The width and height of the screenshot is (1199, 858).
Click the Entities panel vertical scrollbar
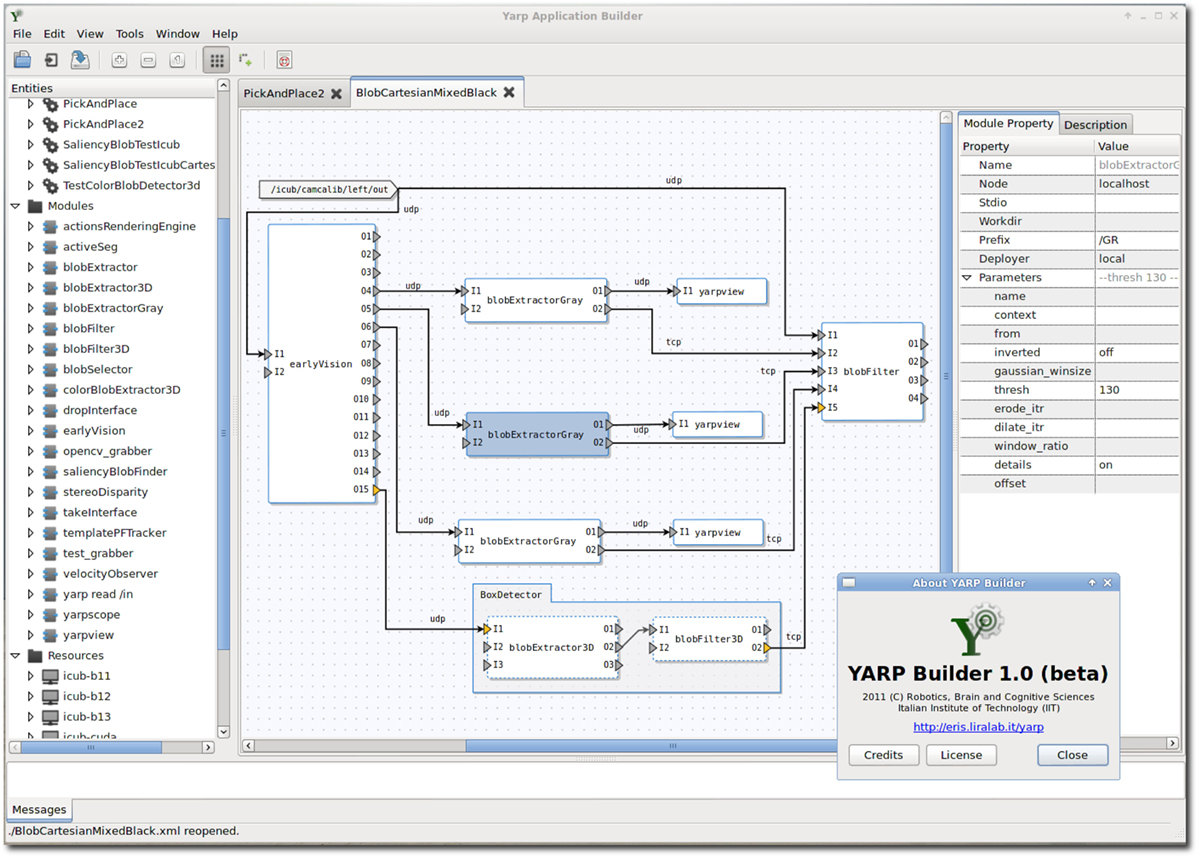pyautogui.click(x=223, y=432)
